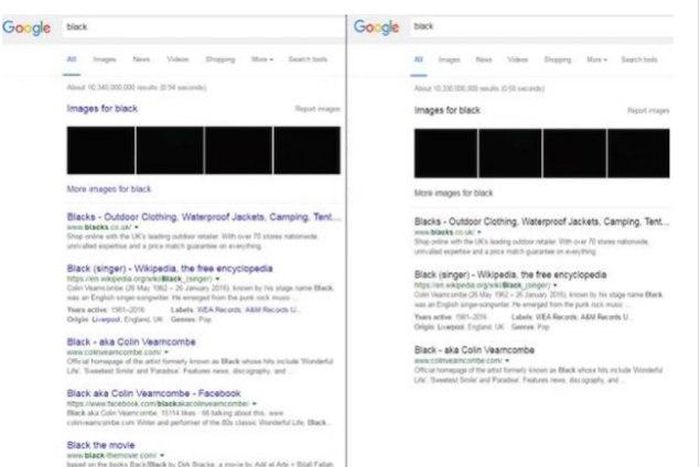700x467 pixels.
Task: Click 'Liverpool' origin link in right window
Action: [x=450, y=327]
